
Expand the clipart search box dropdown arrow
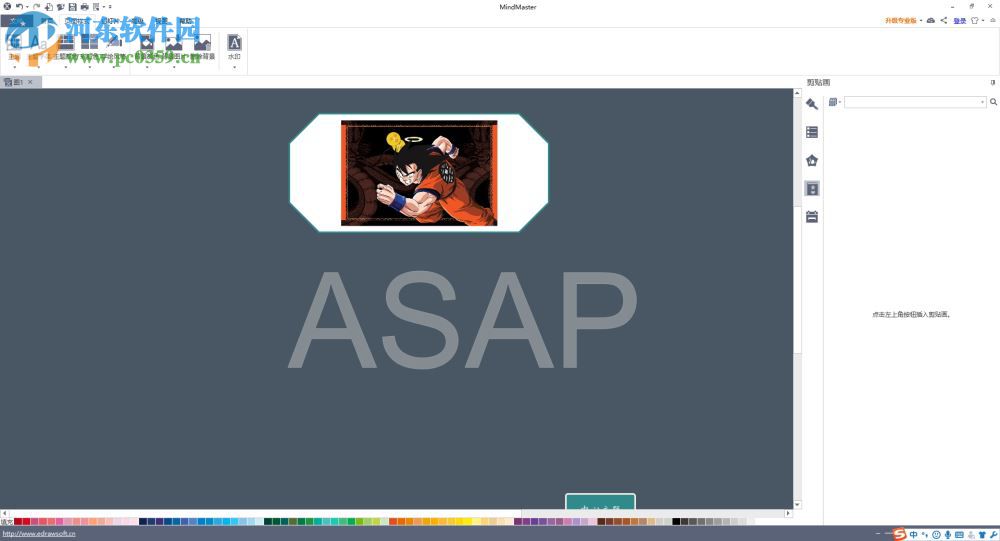[982, 102]
